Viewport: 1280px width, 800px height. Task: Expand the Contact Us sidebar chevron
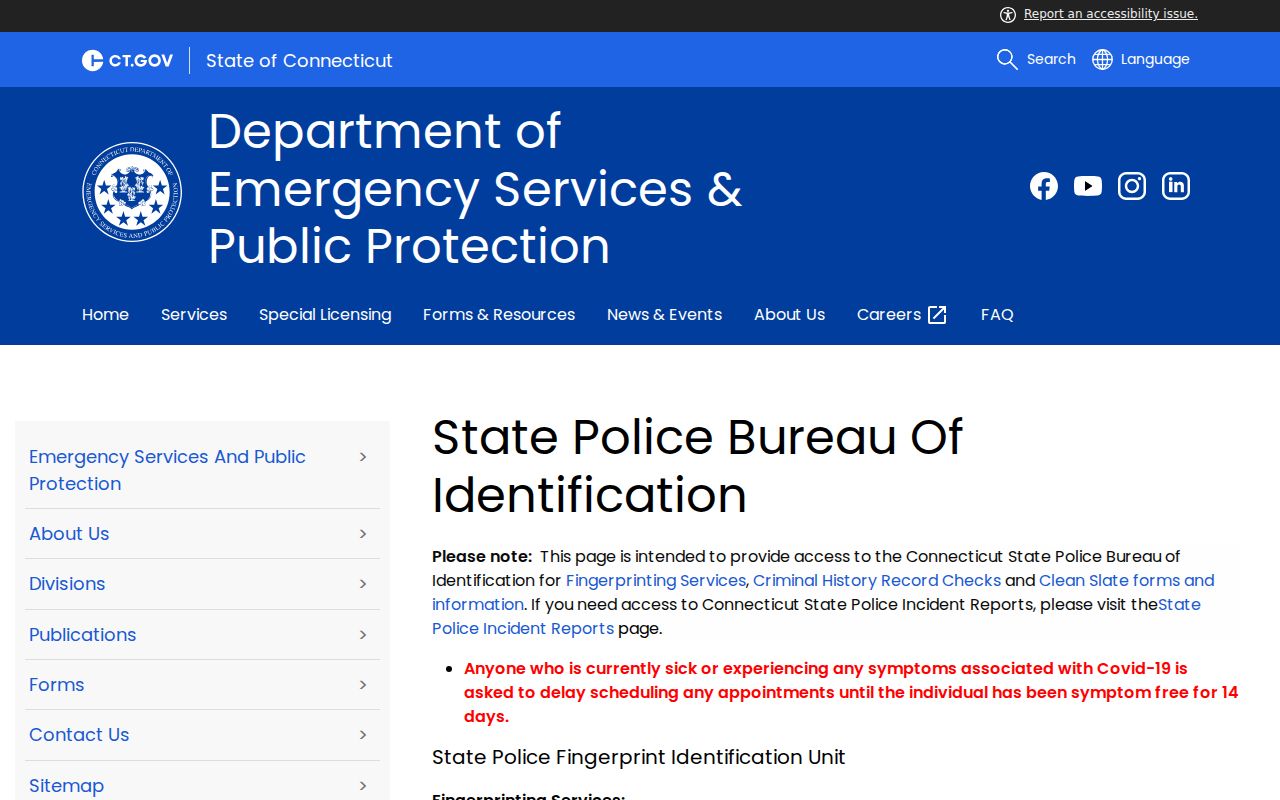click(363, 735)
